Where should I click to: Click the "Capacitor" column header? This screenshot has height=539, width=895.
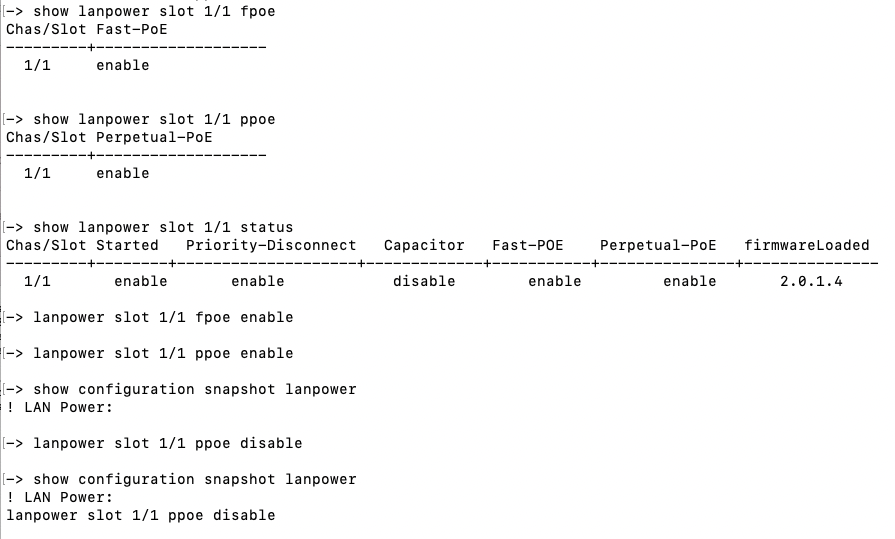click(424, 245)
